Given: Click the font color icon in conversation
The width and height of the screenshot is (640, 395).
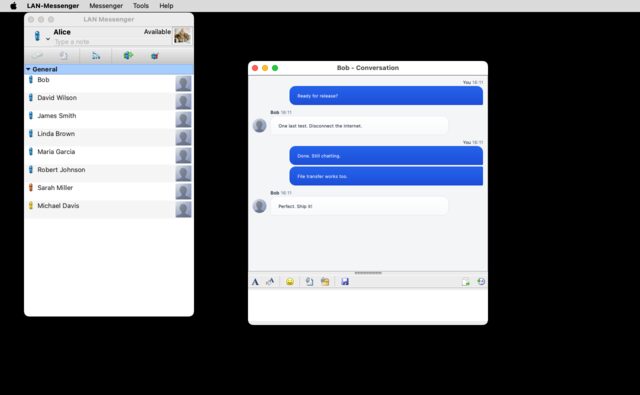Looking at the screenshot, I should click(x=270, y=282).
